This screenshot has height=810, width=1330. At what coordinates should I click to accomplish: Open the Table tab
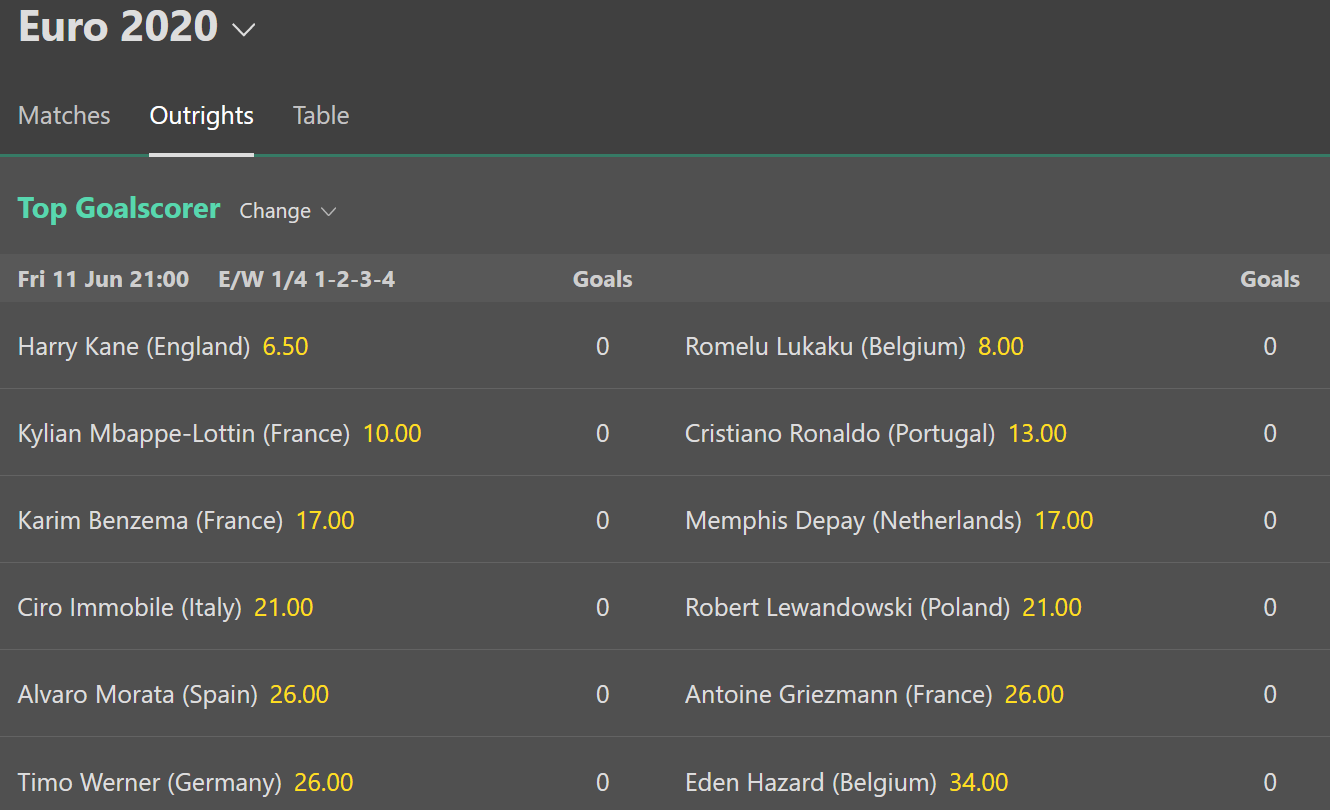click(x=321, y=116)
